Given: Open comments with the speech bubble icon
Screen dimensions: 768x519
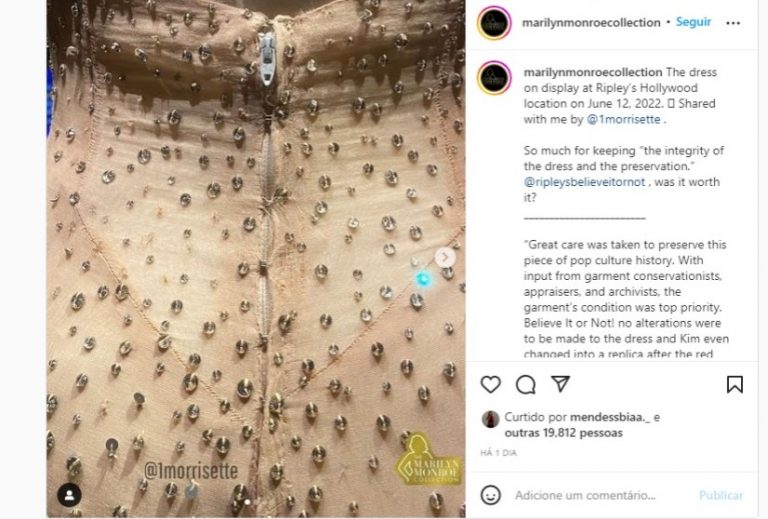Looking at the screenshot, I should tap(526, 384).
